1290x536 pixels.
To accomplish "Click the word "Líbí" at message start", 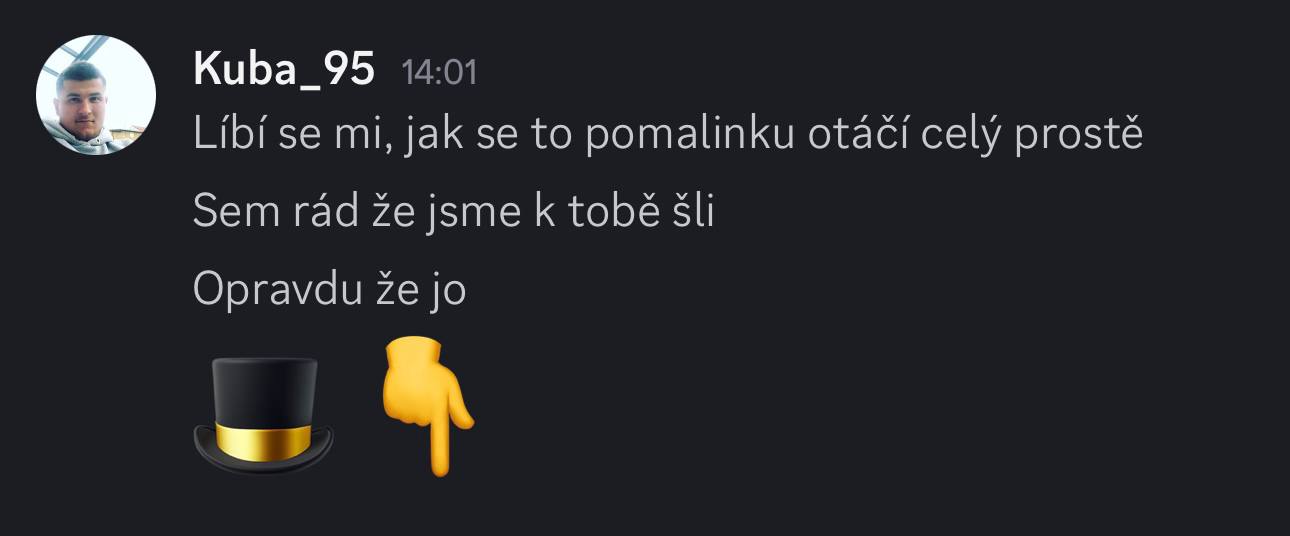I will coord(223,134).
